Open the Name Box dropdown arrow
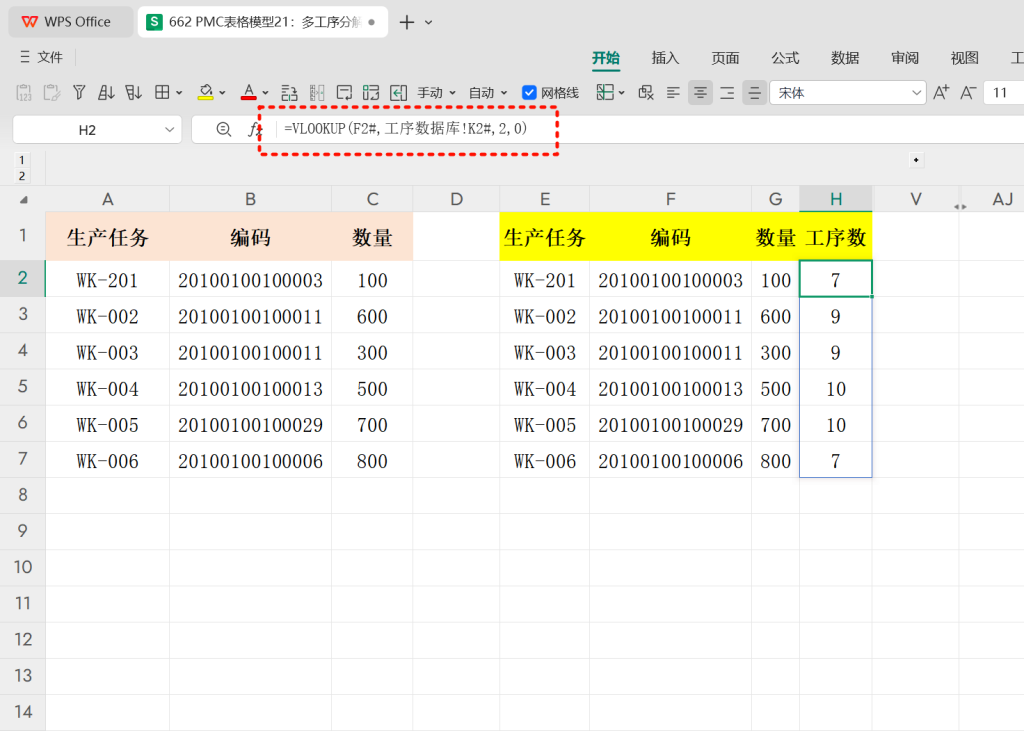Screen dimensions: 1024x731 170,129
